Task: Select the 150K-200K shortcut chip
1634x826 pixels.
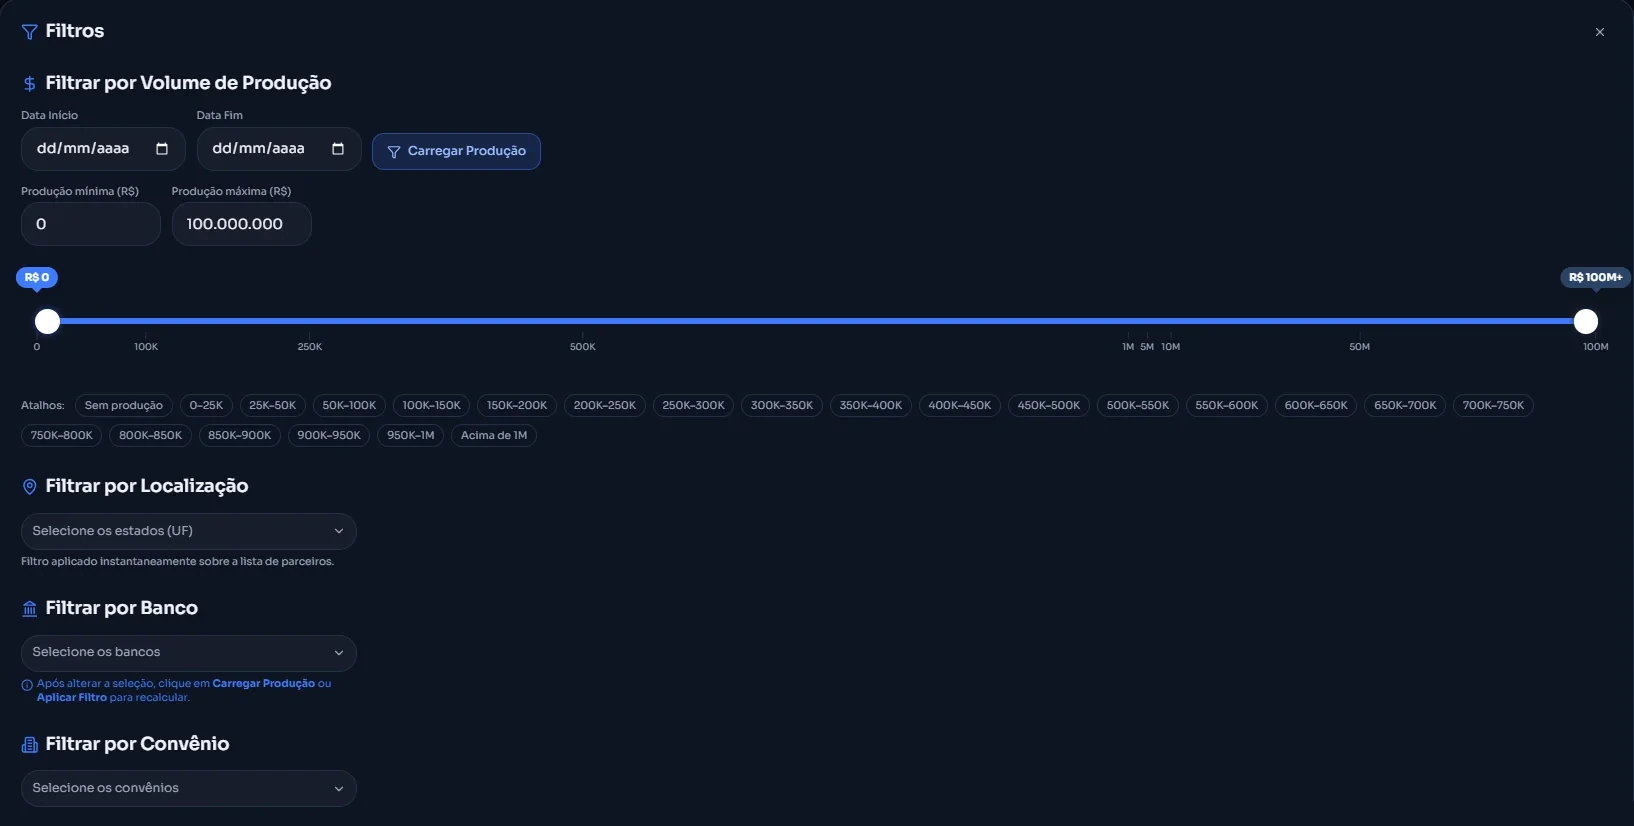Action: pos(517,405)
